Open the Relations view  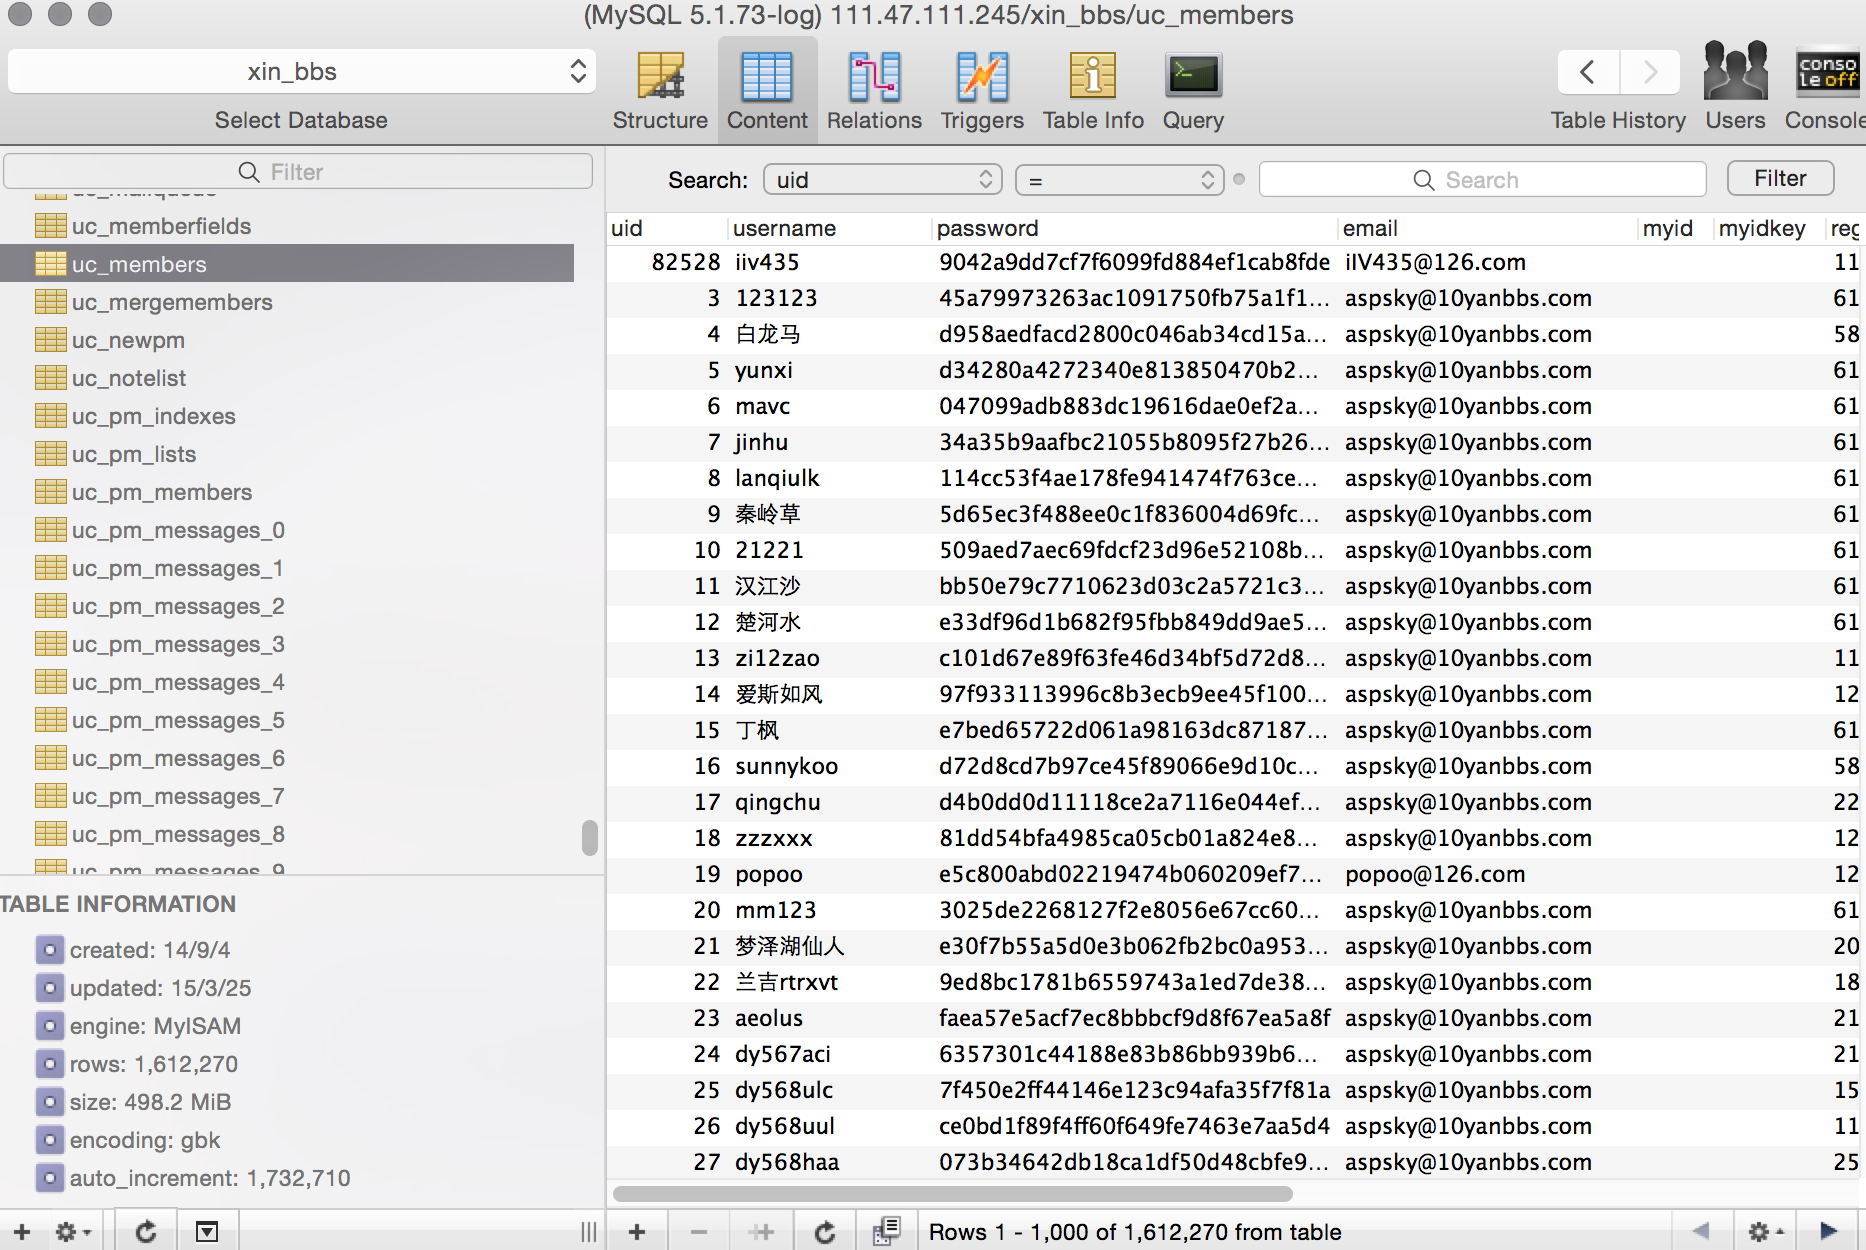point(874,90)
